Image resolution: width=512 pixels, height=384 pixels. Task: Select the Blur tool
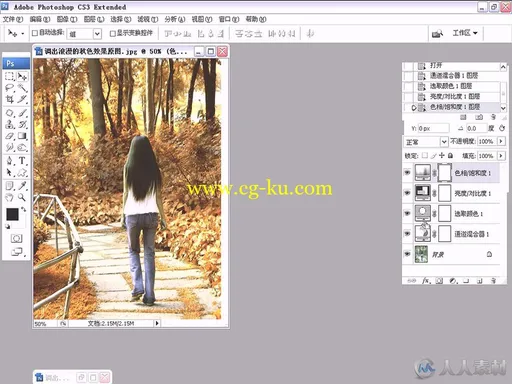[x=10, y=147]
